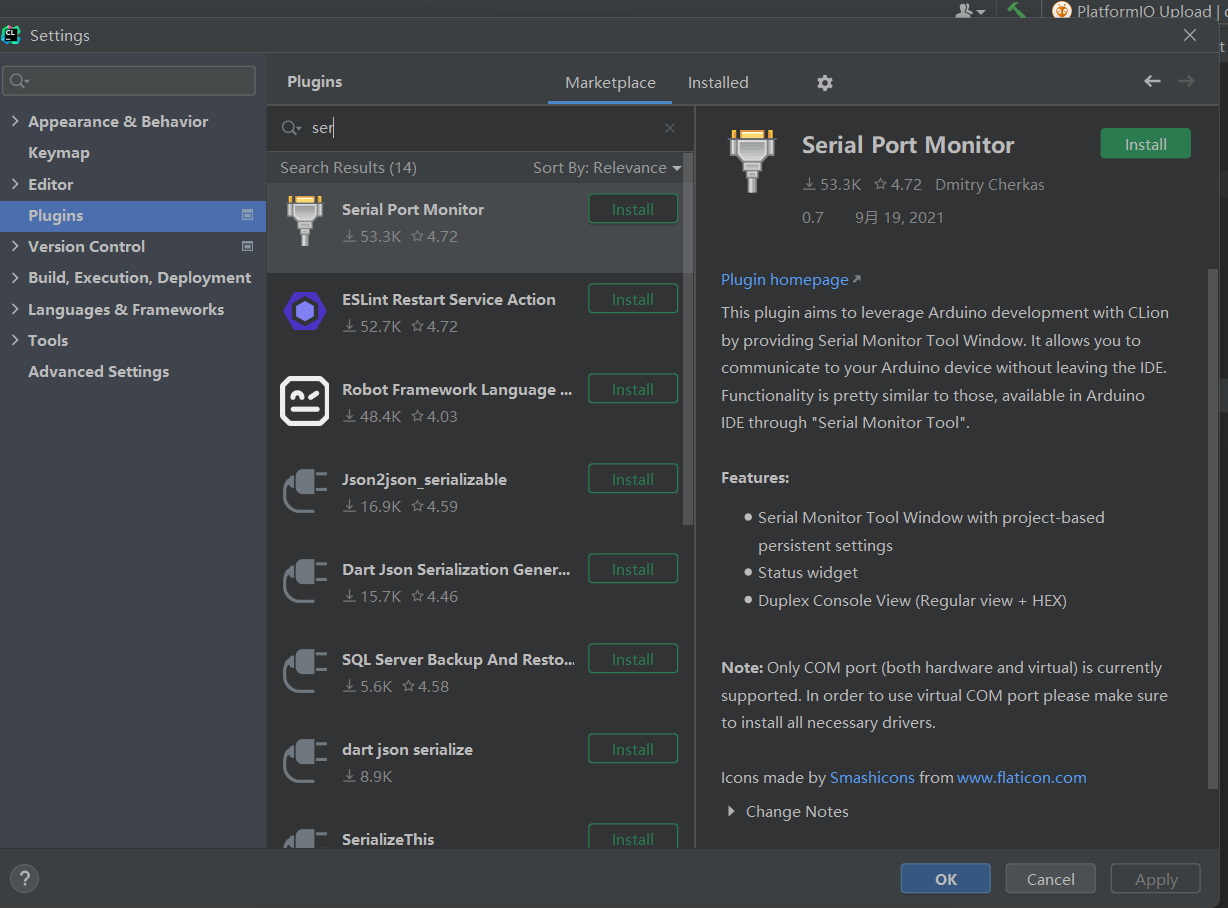
Task: Click the settings search field
Action: point(129,81)
